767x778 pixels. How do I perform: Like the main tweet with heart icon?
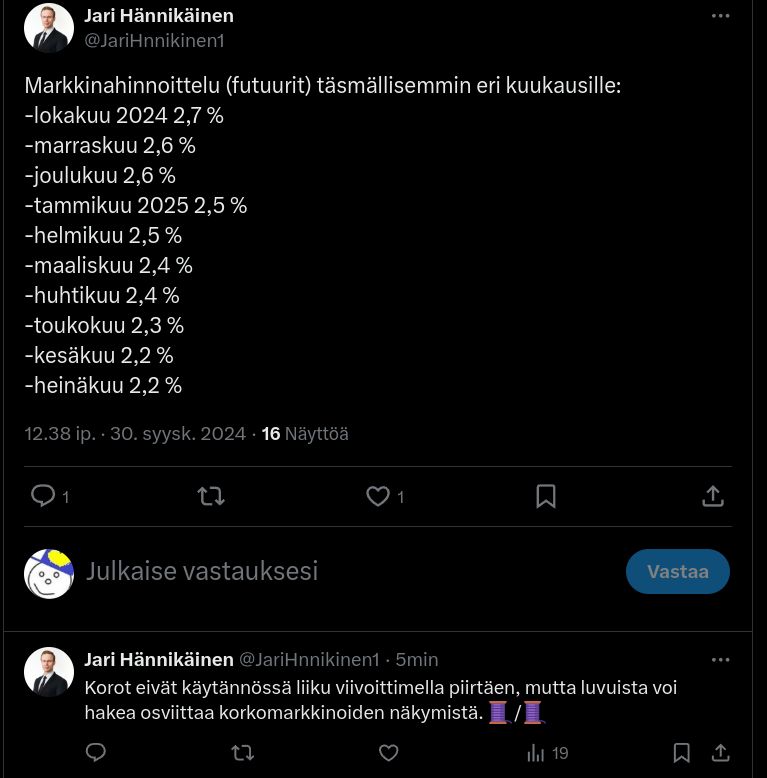point(378,496)
